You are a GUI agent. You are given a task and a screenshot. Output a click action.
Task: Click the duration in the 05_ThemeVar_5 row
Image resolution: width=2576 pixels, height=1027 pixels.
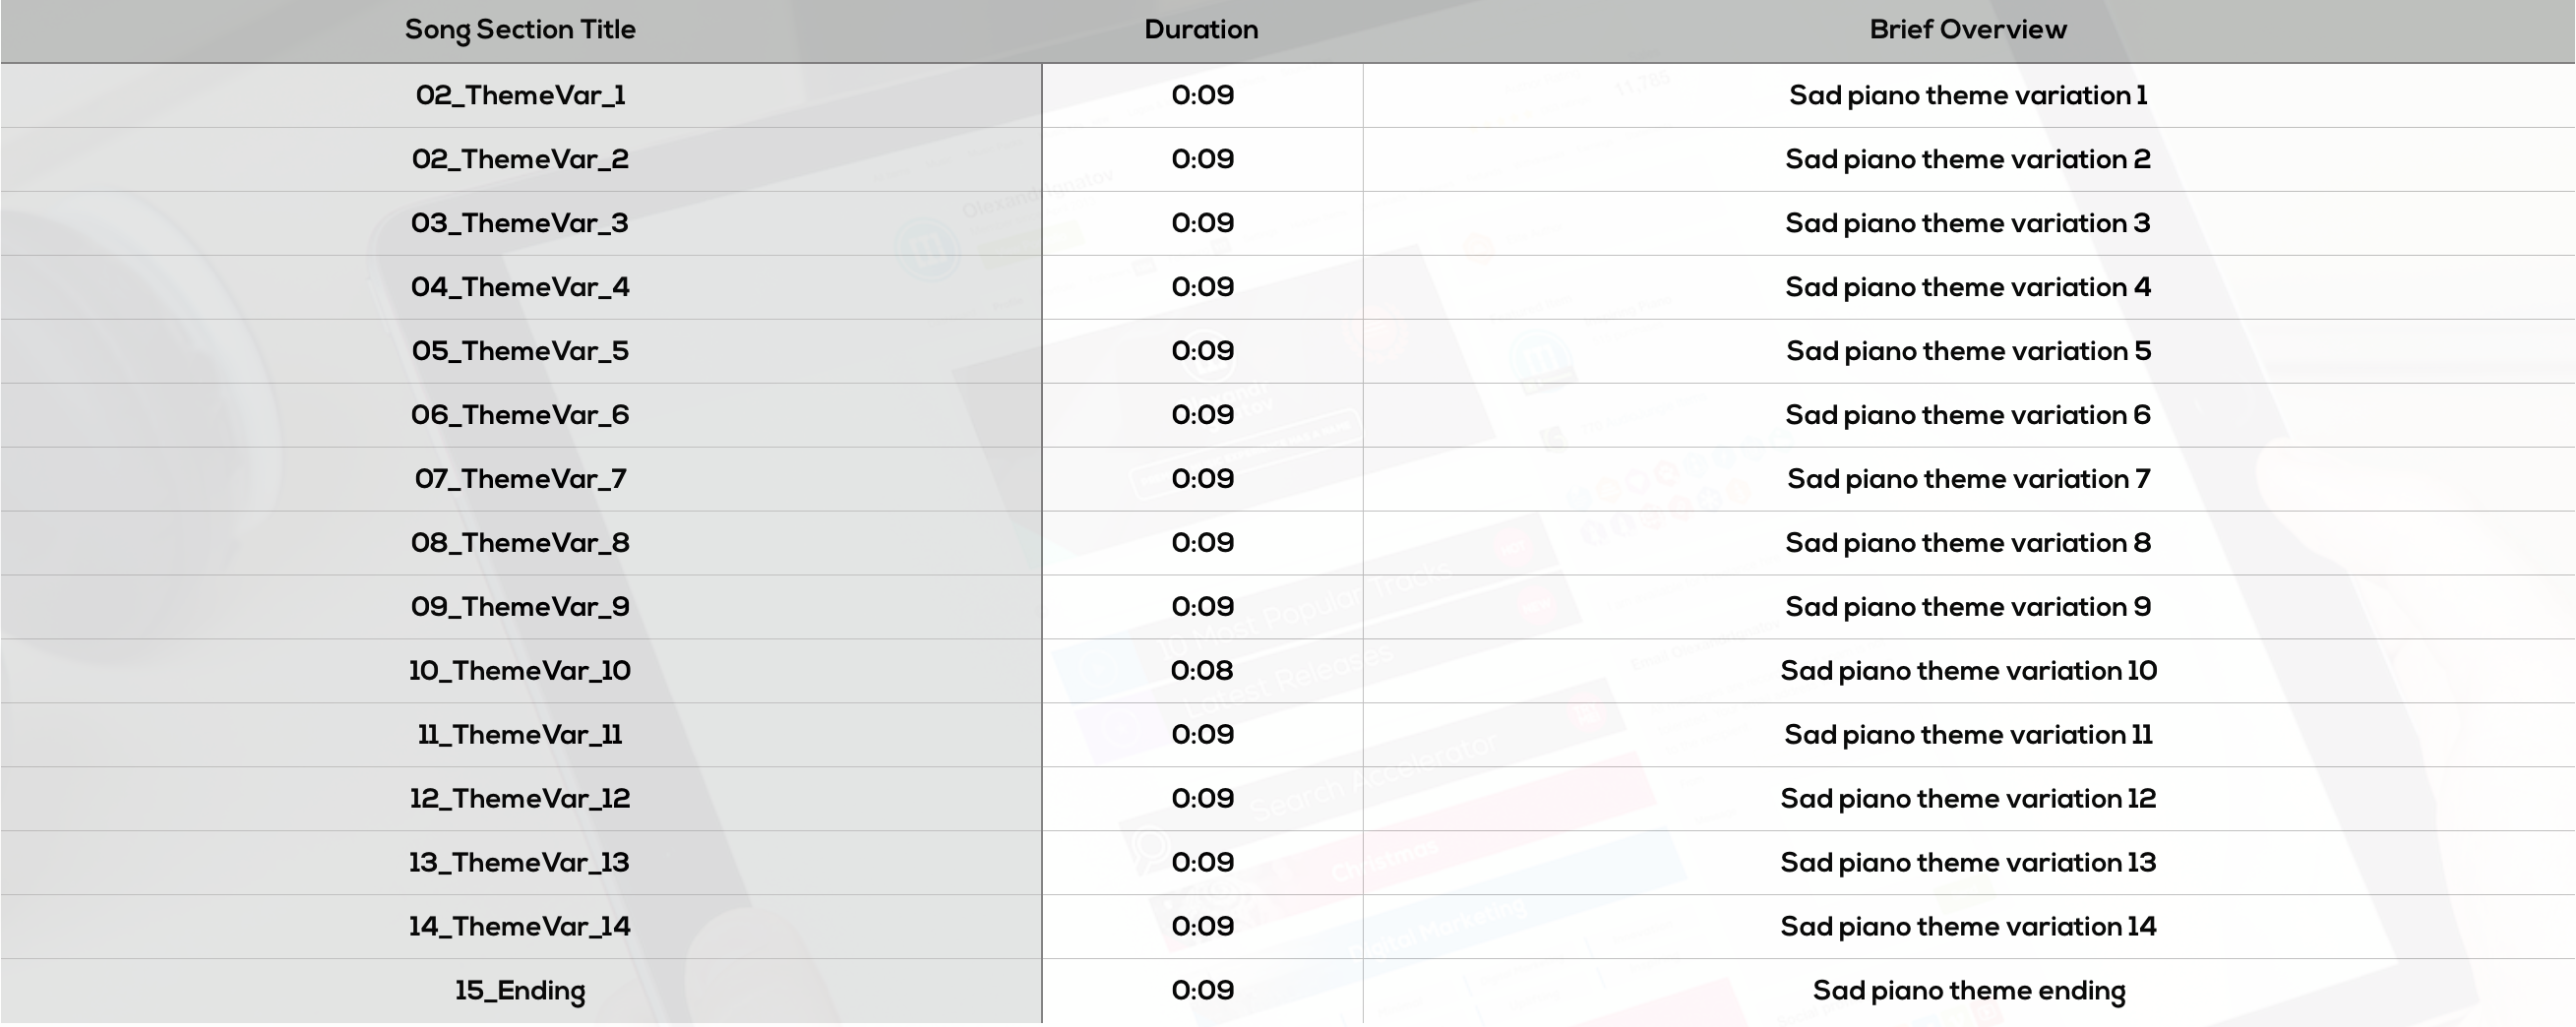point(1202,351)
